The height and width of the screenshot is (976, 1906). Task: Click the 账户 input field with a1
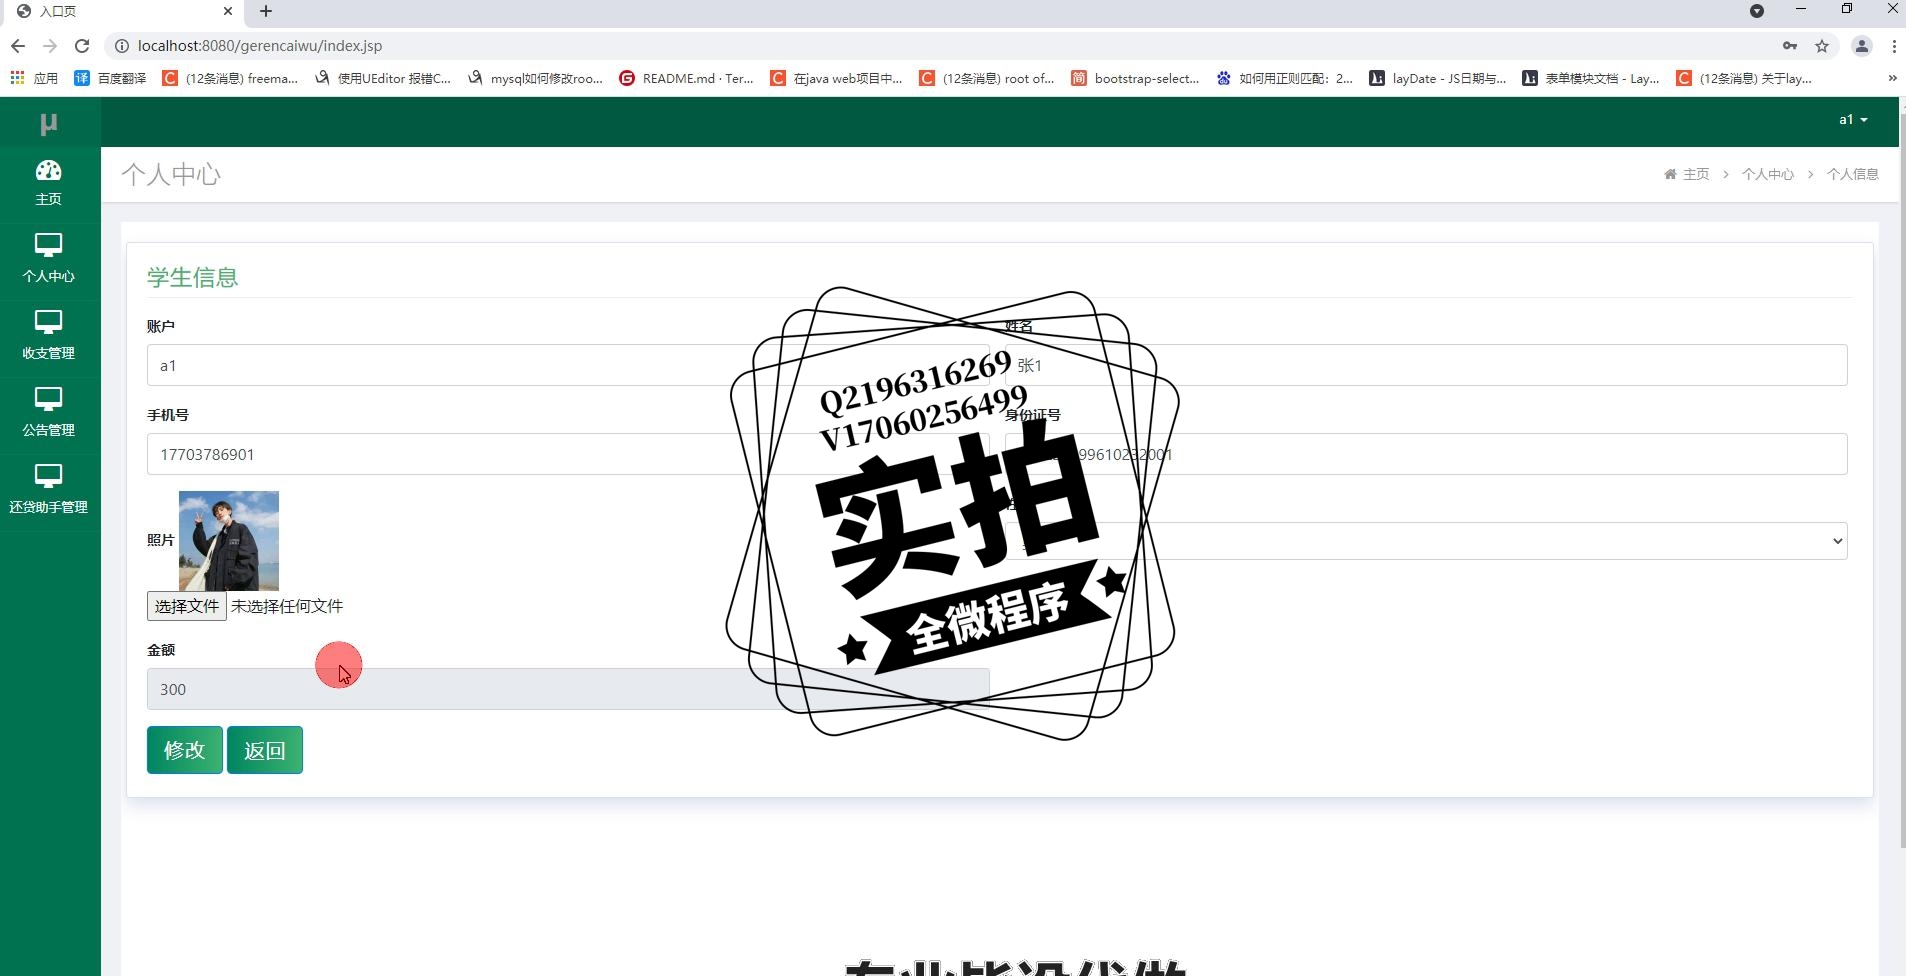pos(568,365)
